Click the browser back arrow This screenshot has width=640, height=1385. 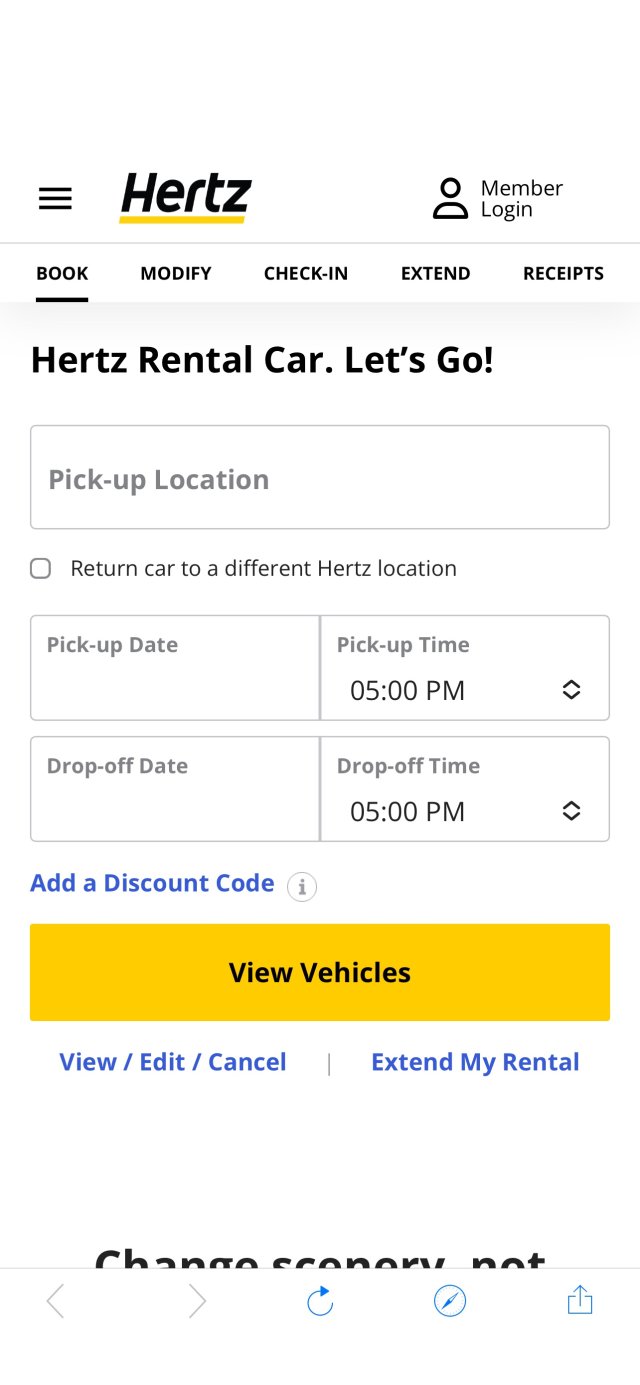55,1300
